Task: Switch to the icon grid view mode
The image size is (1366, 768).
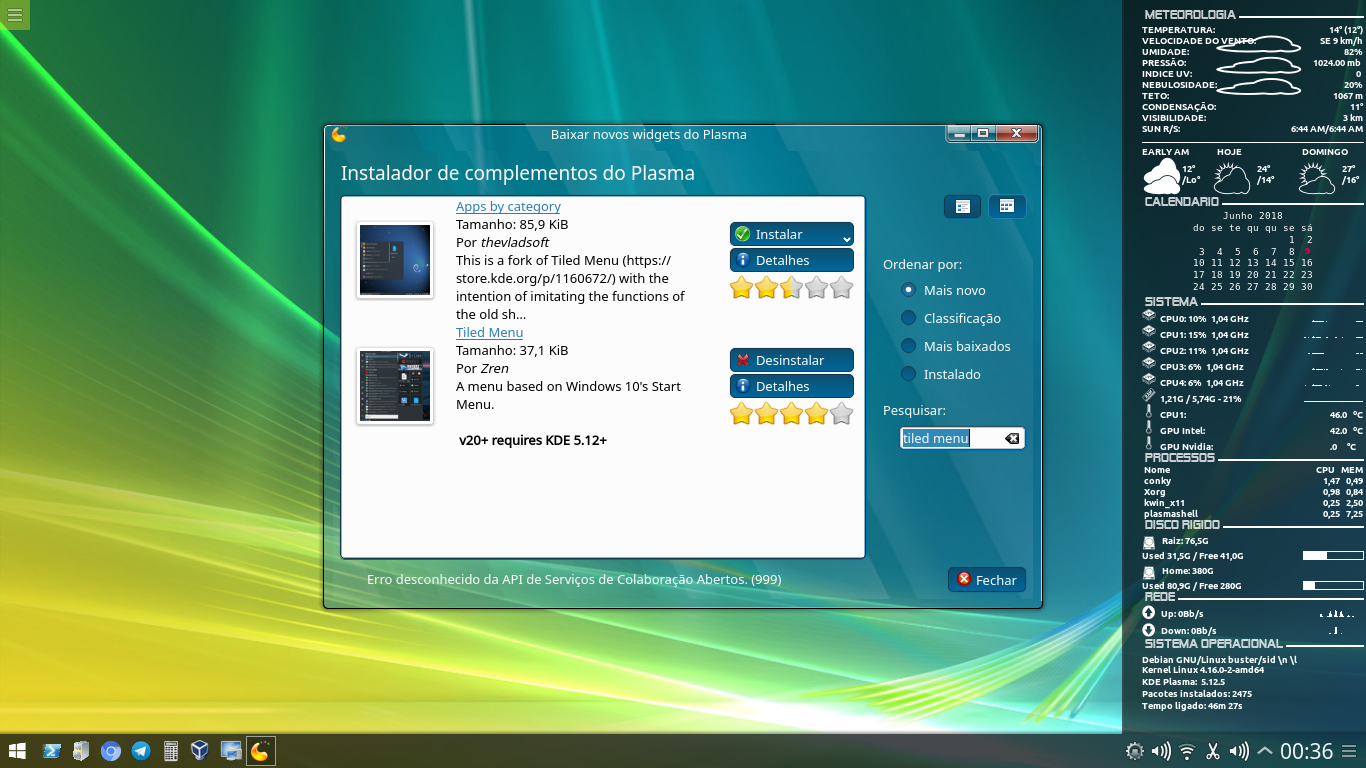Action: tap(1007, 206)
